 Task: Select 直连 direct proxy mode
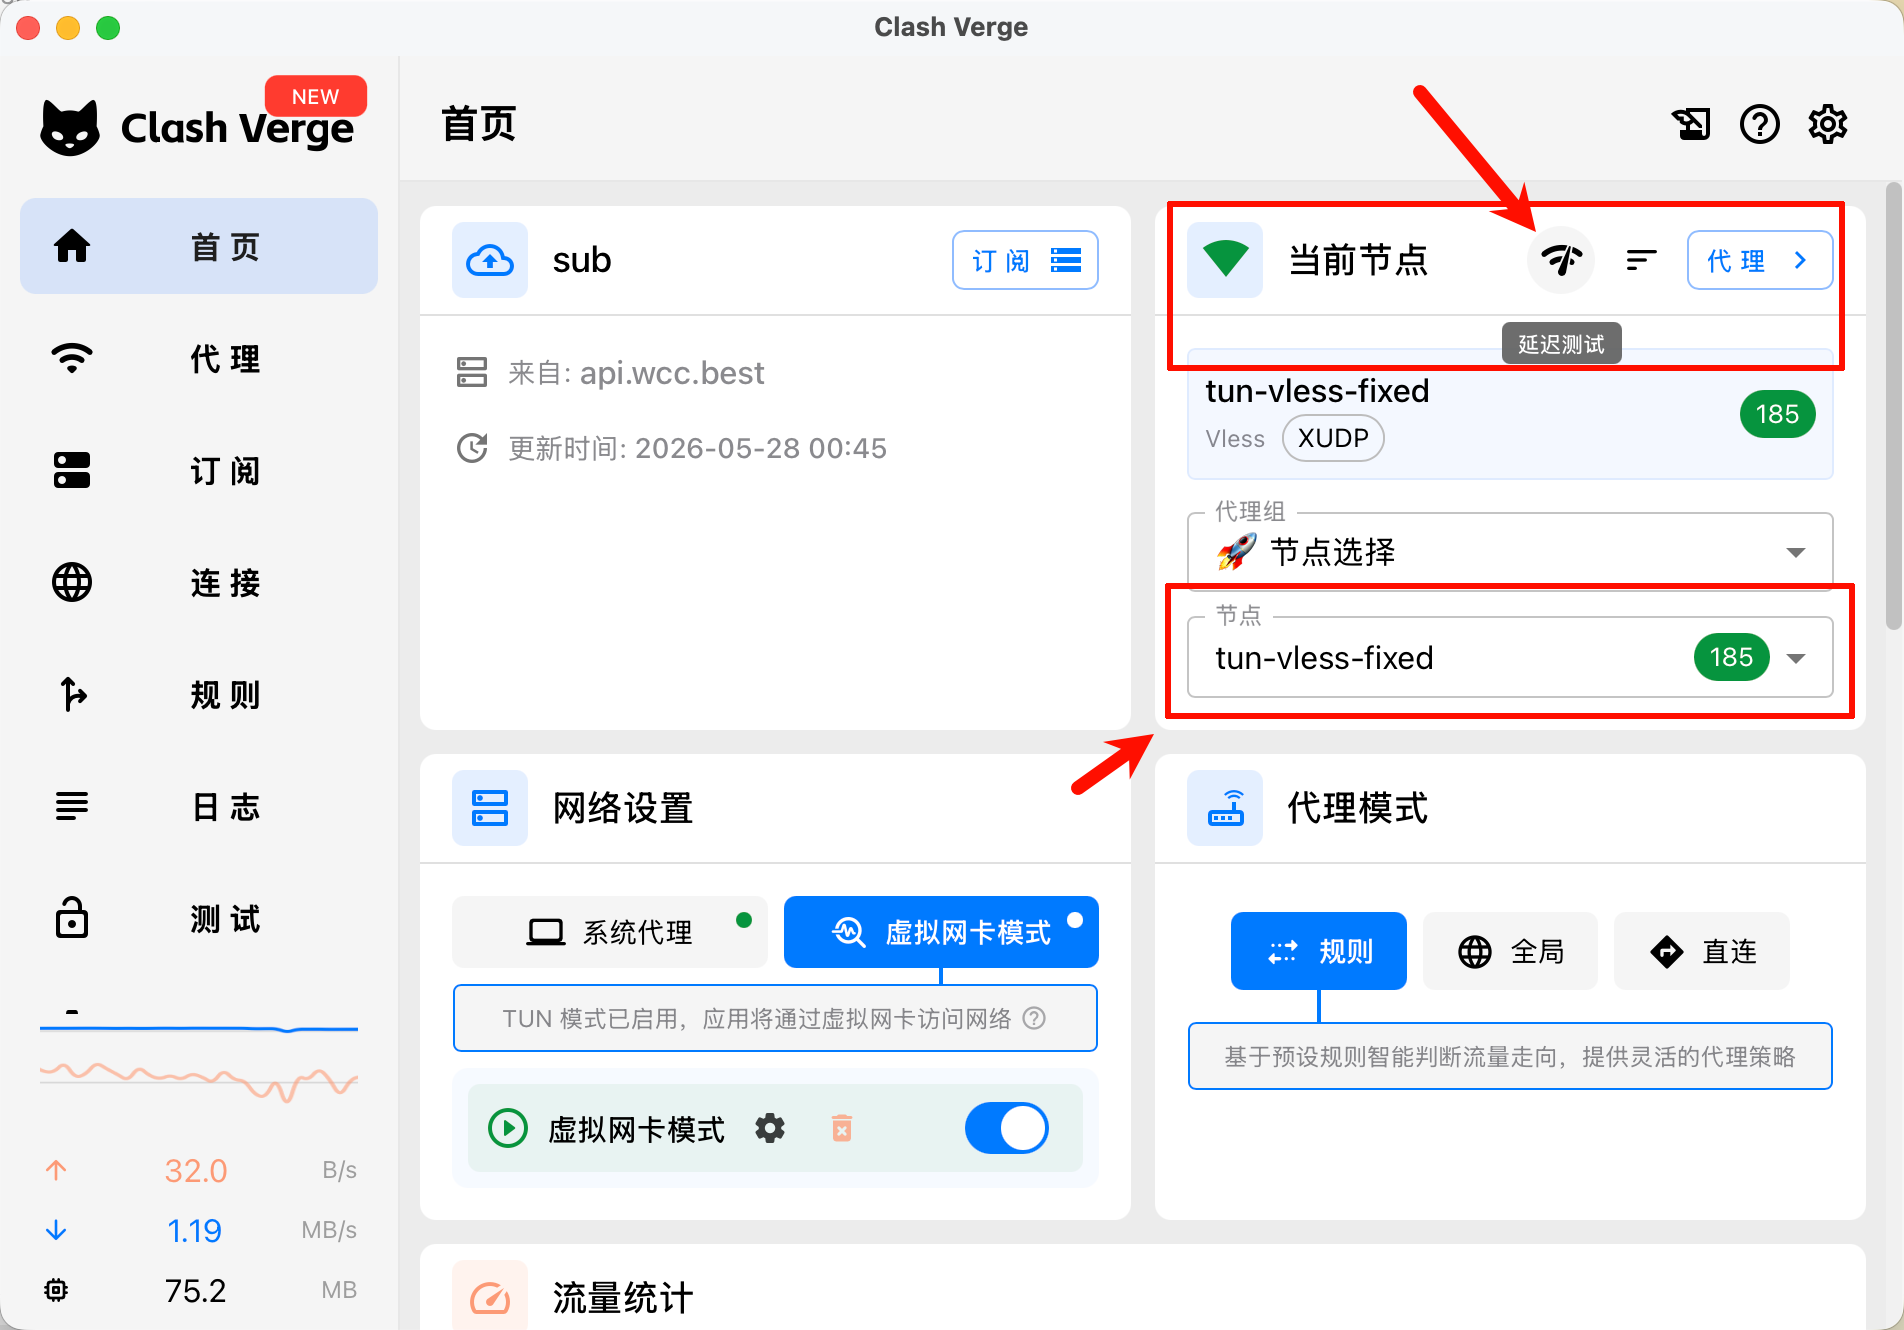[x=1702, y=951]
